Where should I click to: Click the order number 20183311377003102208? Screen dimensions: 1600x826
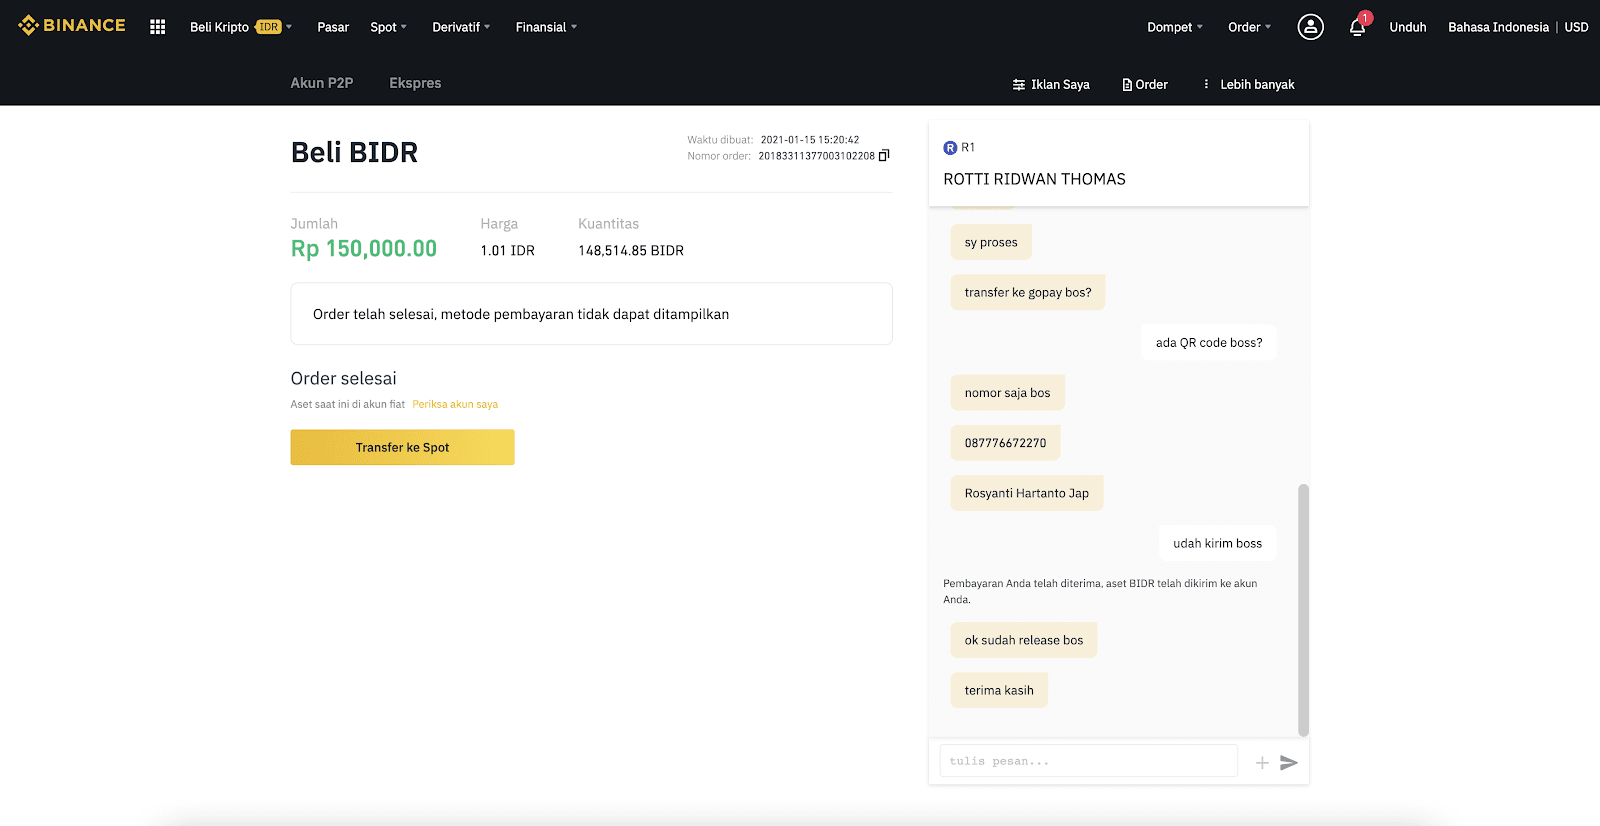click(x=816, y=156)
